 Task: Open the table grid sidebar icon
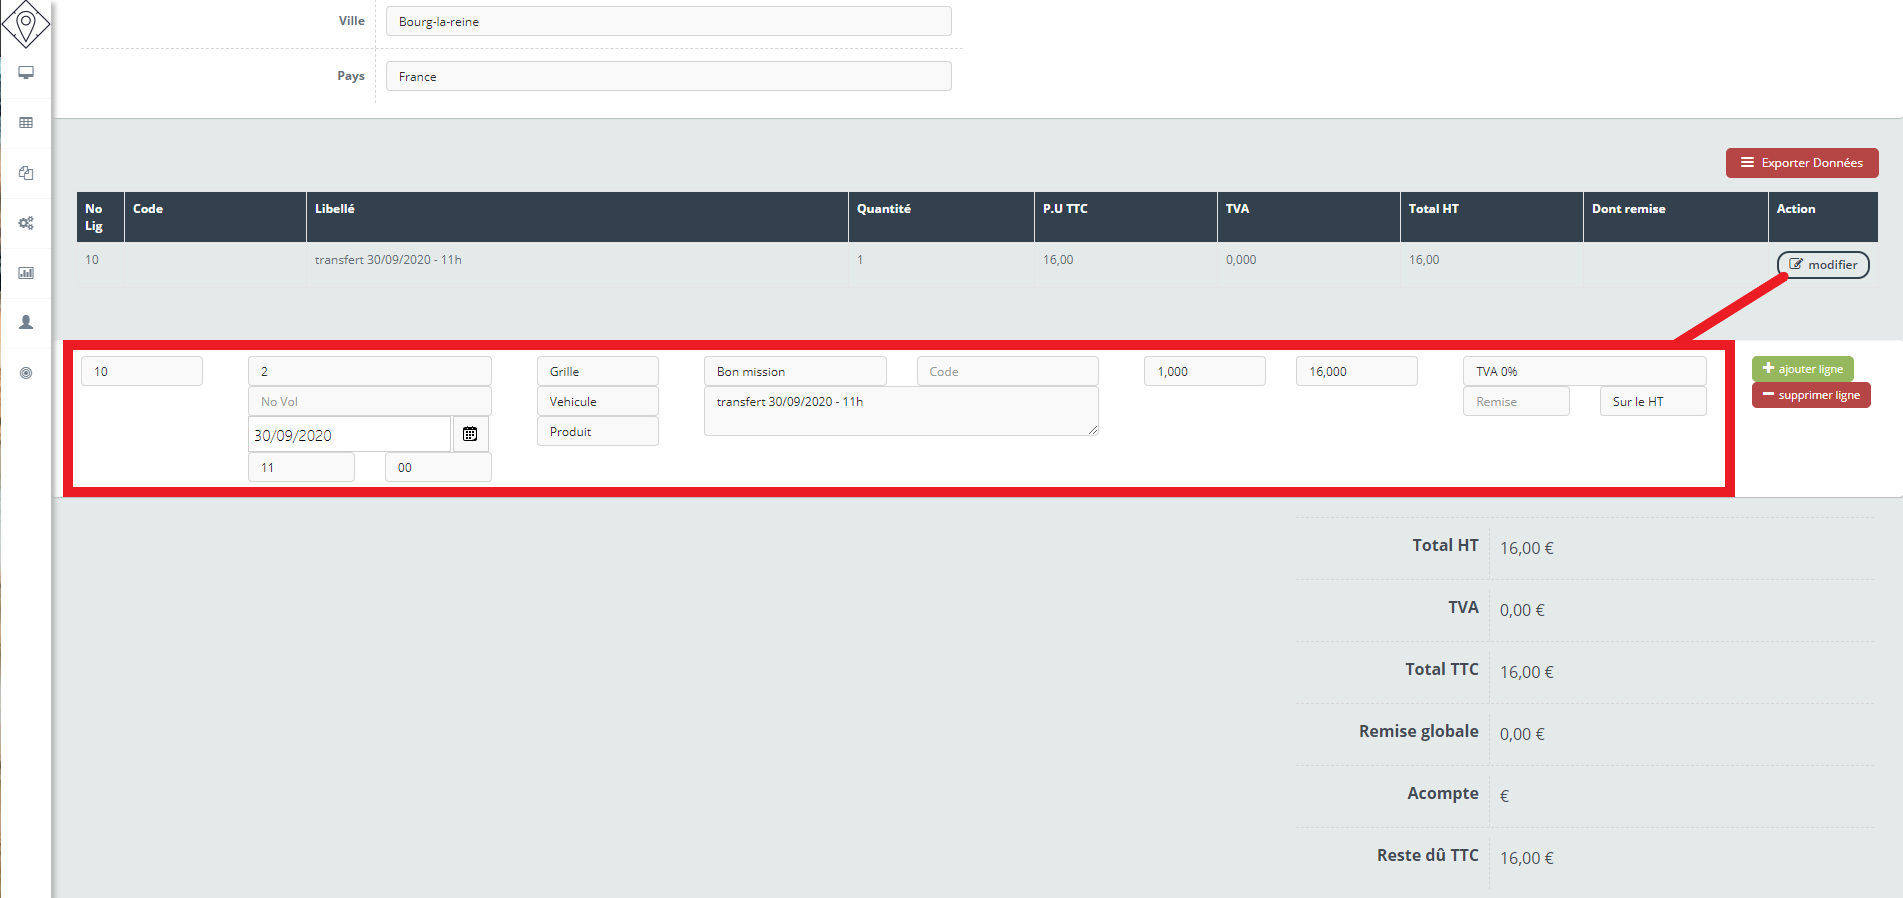(26, 123)
